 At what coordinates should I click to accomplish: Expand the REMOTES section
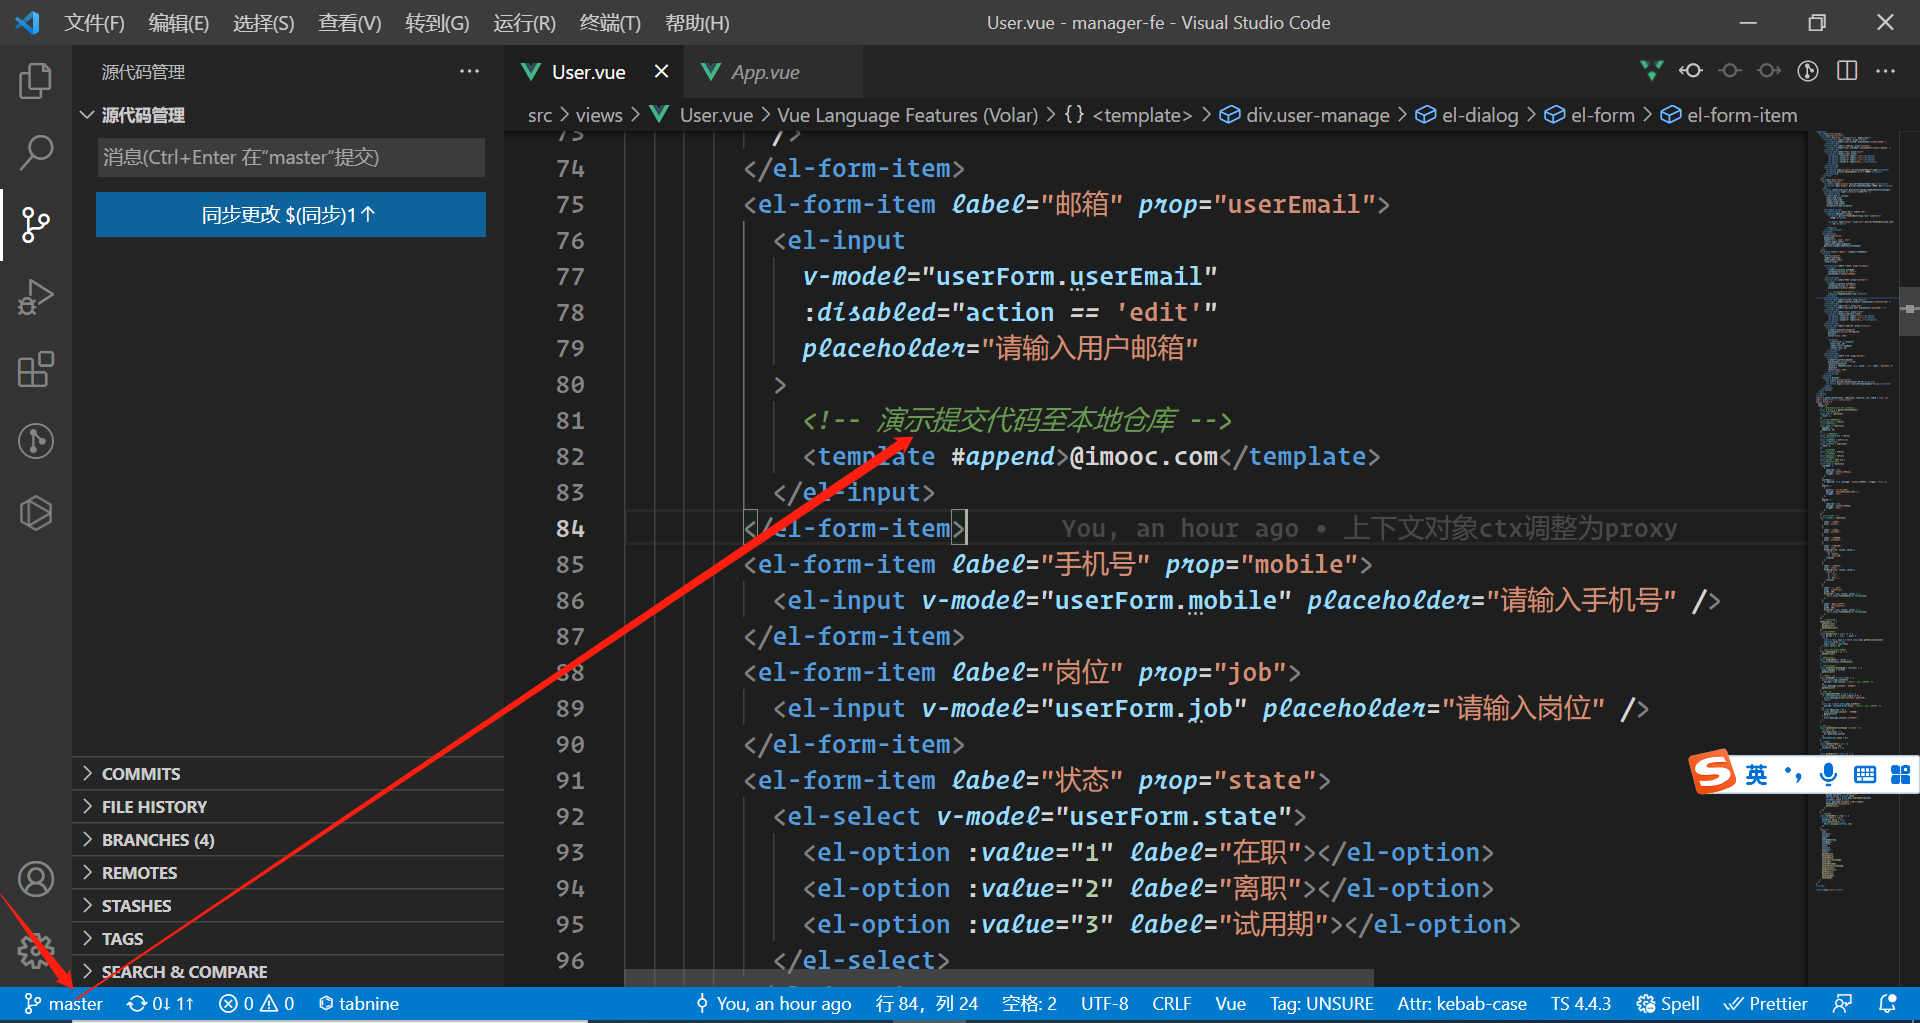(x=288, y=873)
